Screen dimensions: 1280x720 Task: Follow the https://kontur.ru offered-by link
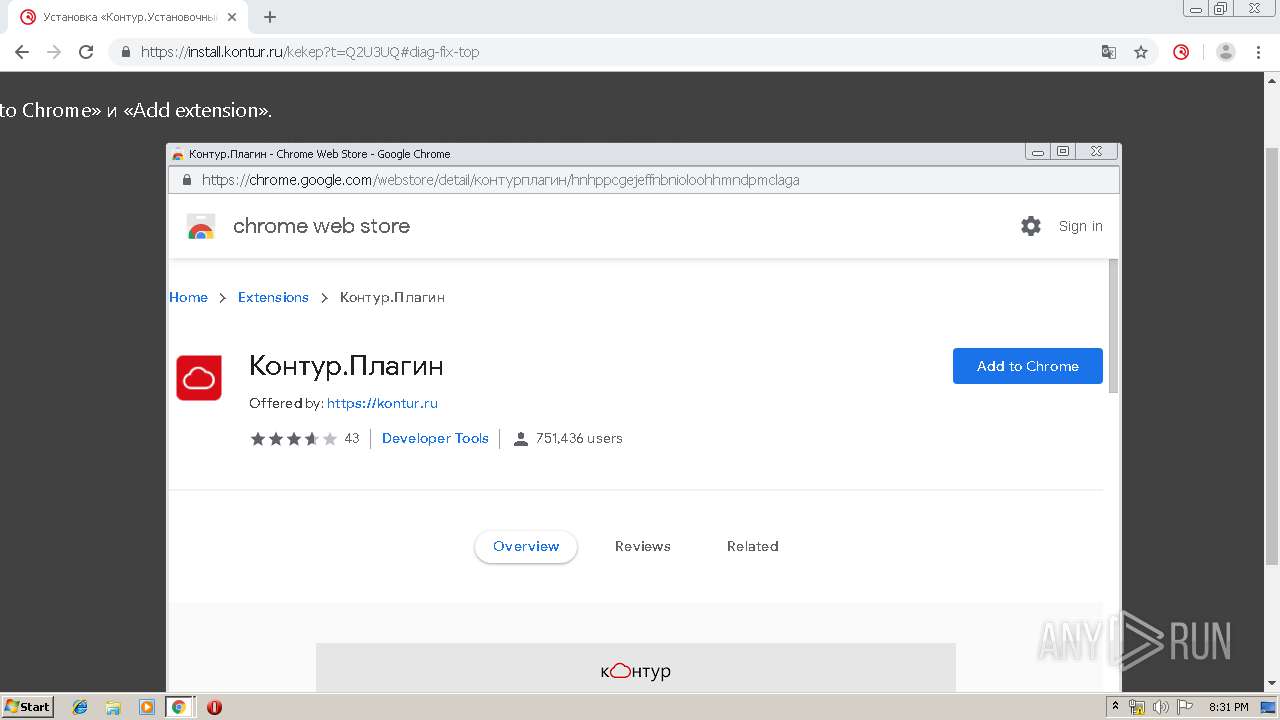pyautogui.click(x=382, y=403)
